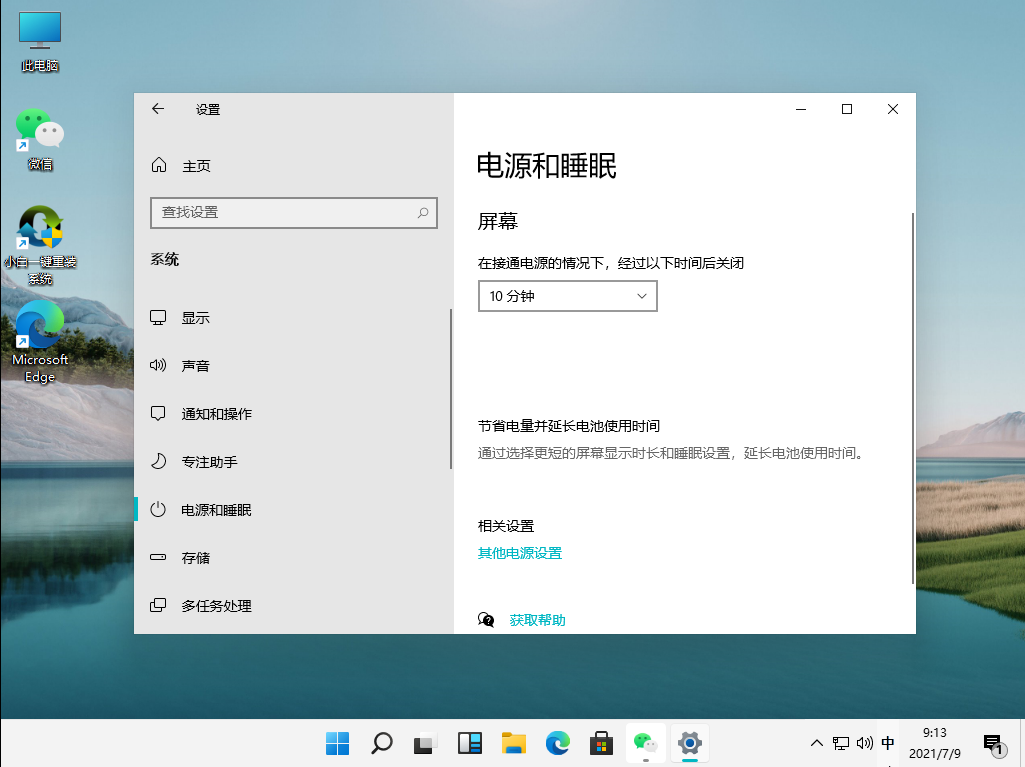Open WeChat from the taskbar
The image size is (1025, 767).
point(645,743)
